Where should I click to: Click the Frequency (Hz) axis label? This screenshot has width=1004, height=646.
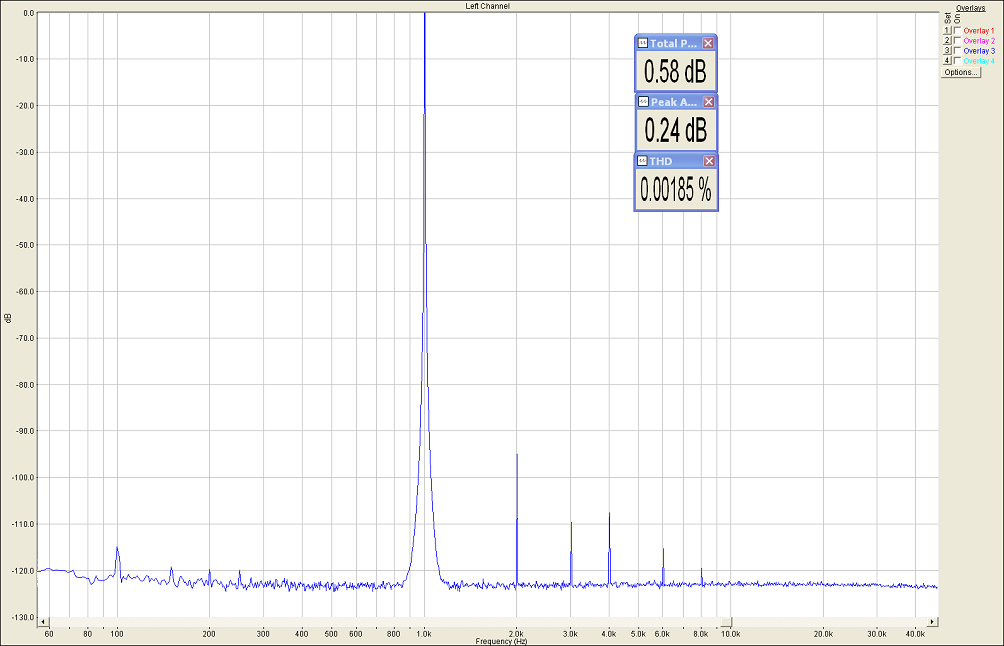[501, 642]
